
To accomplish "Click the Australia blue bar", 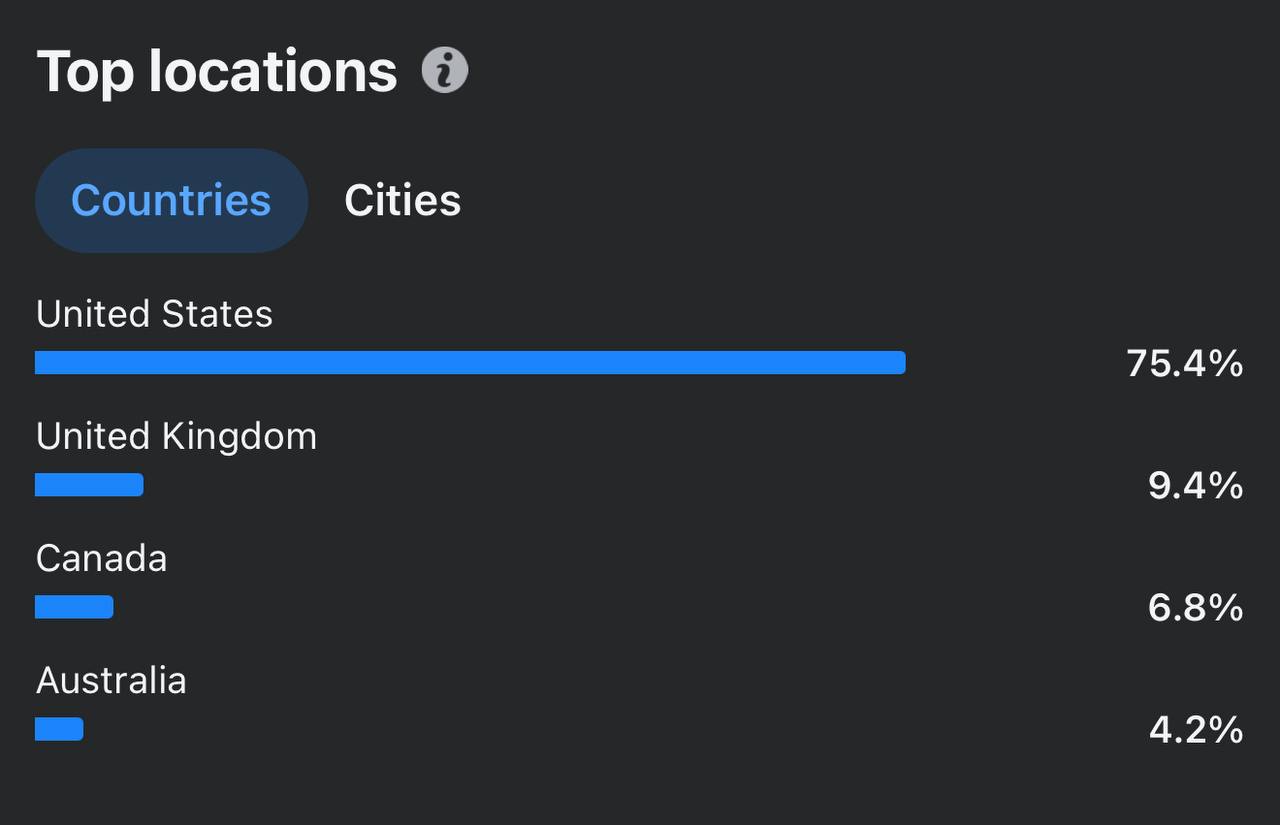I will [59, 729].
